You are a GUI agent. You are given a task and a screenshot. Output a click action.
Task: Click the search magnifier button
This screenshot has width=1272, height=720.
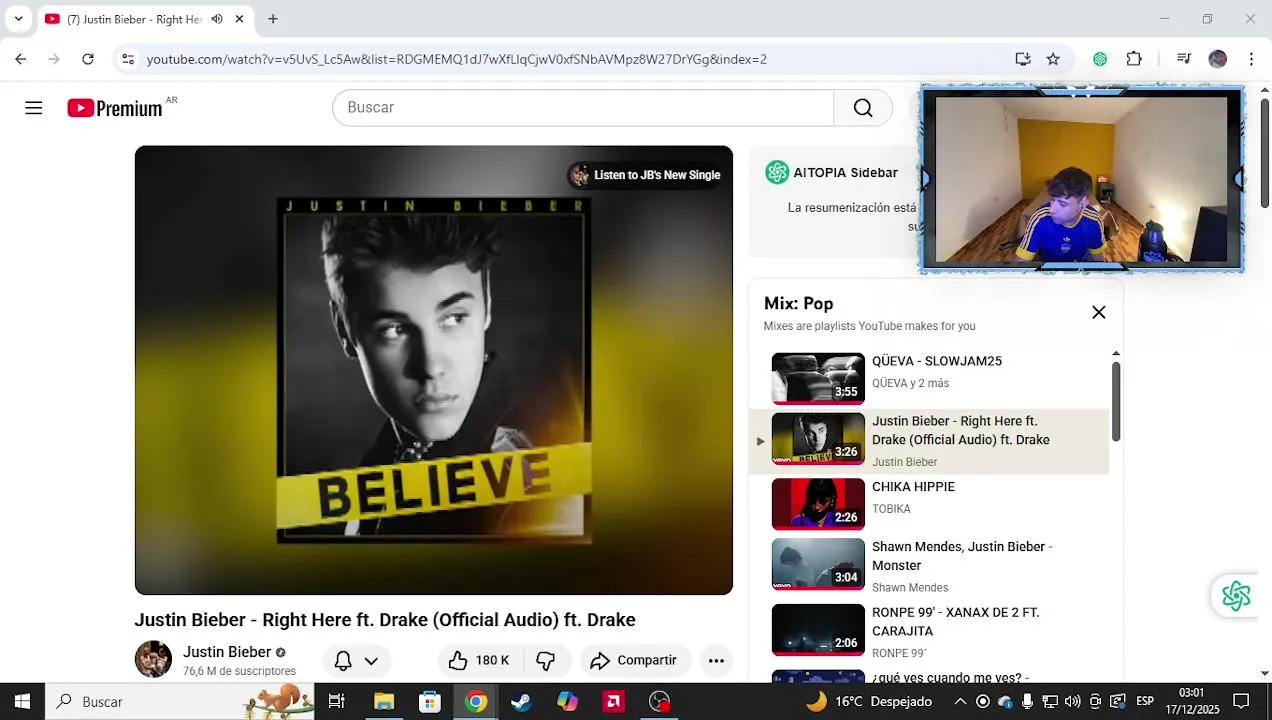coord(863,108)
